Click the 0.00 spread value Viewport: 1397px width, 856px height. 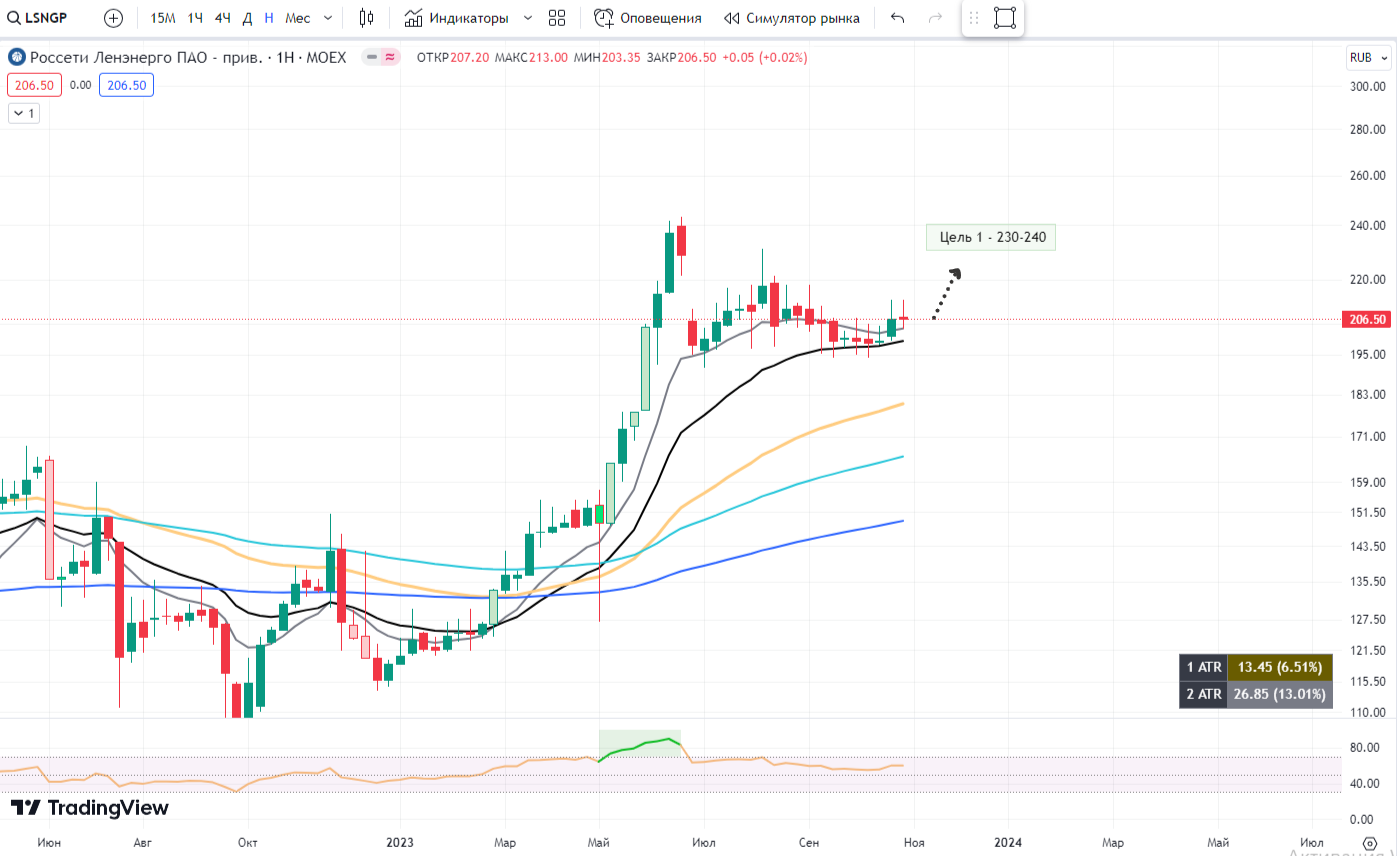point(80,85)
